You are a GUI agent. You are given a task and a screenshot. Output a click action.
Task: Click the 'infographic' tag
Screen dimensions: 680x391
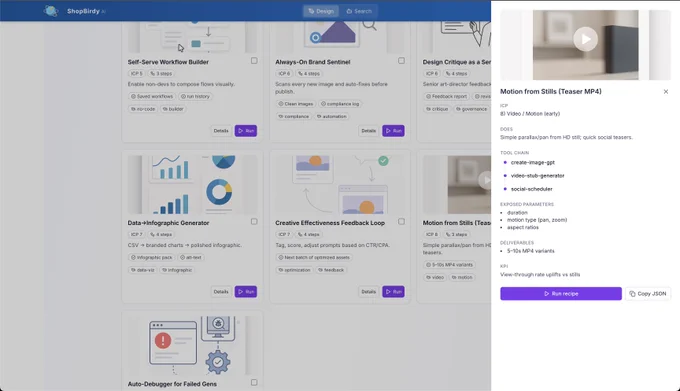177,270
